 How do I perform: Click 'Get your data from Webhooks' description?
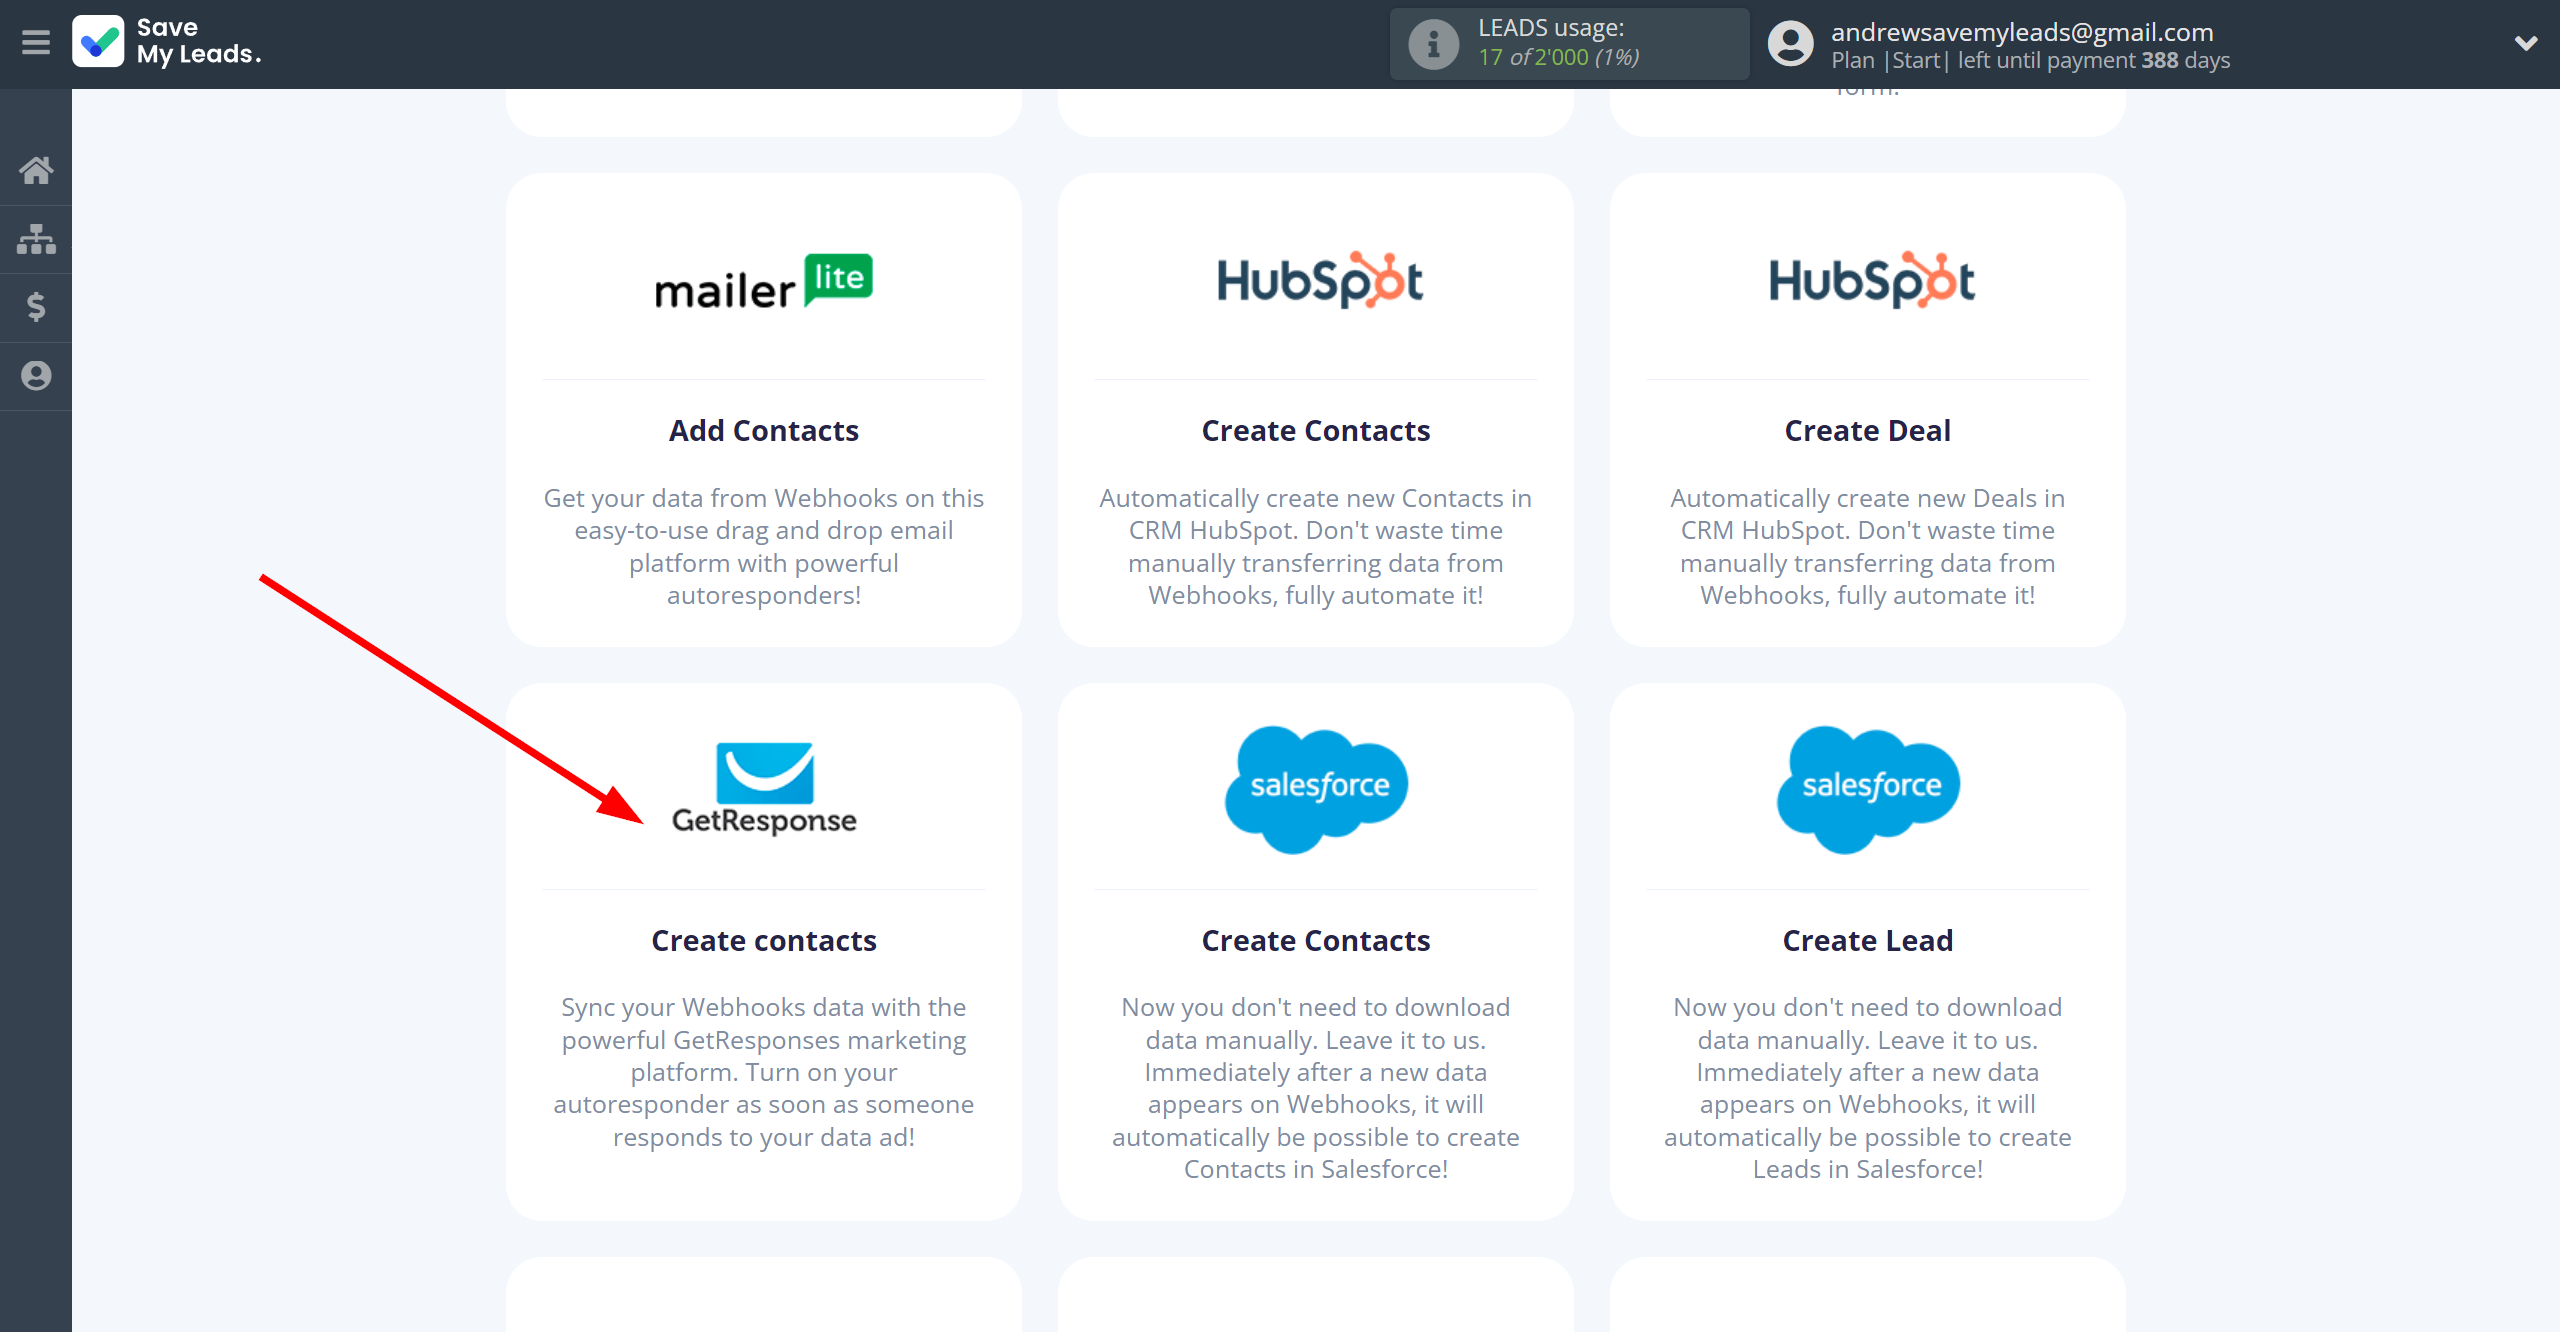coord(764,547)
